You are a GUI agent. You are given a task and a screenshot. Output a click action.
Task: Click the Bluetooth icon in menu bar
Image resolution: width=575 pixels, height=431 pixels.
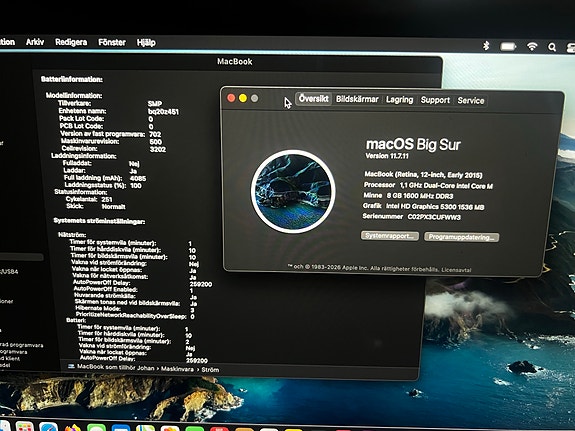coord(486,45)
